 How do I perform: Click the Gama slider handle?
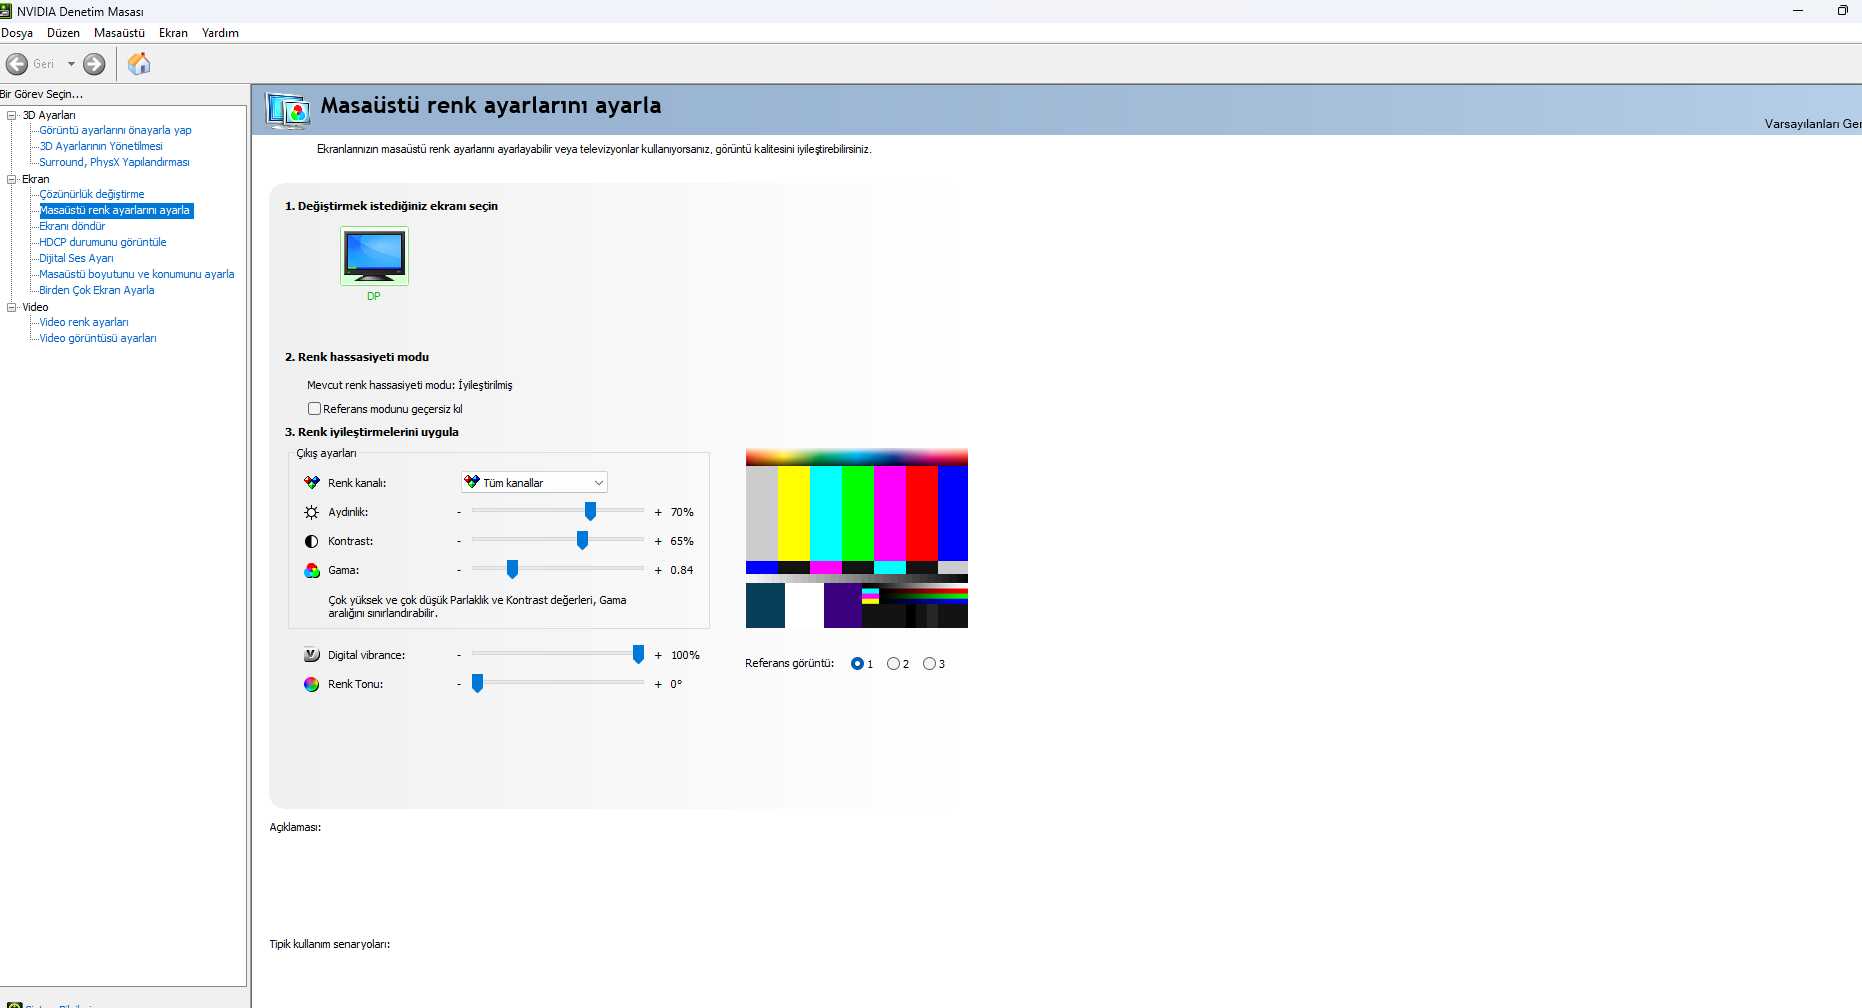coord(512,570)
